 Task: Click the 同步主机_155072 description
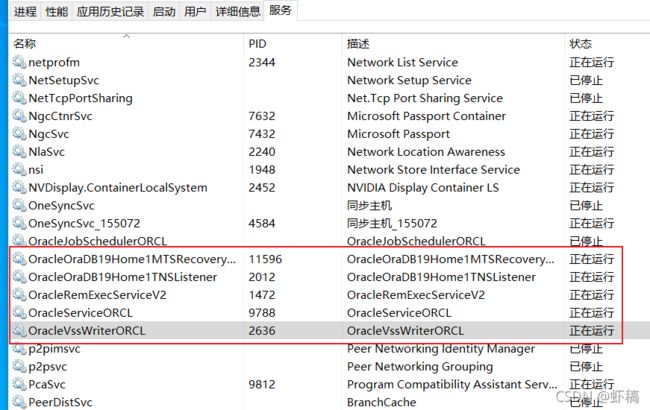(x=392, y=223)
